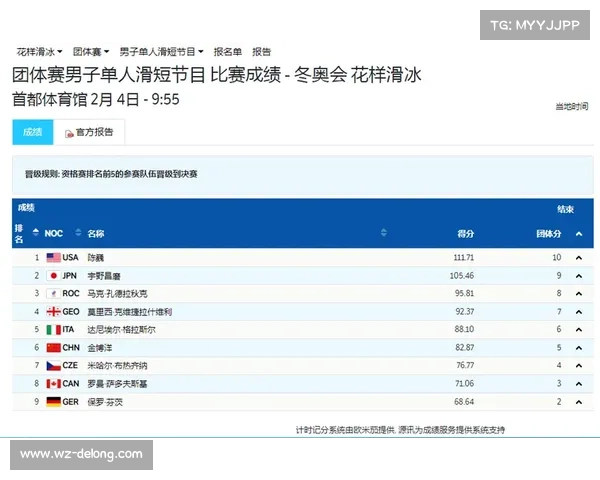The image size is (600, 480).
Task: Expand details for GER row
Action: [579, 402]
